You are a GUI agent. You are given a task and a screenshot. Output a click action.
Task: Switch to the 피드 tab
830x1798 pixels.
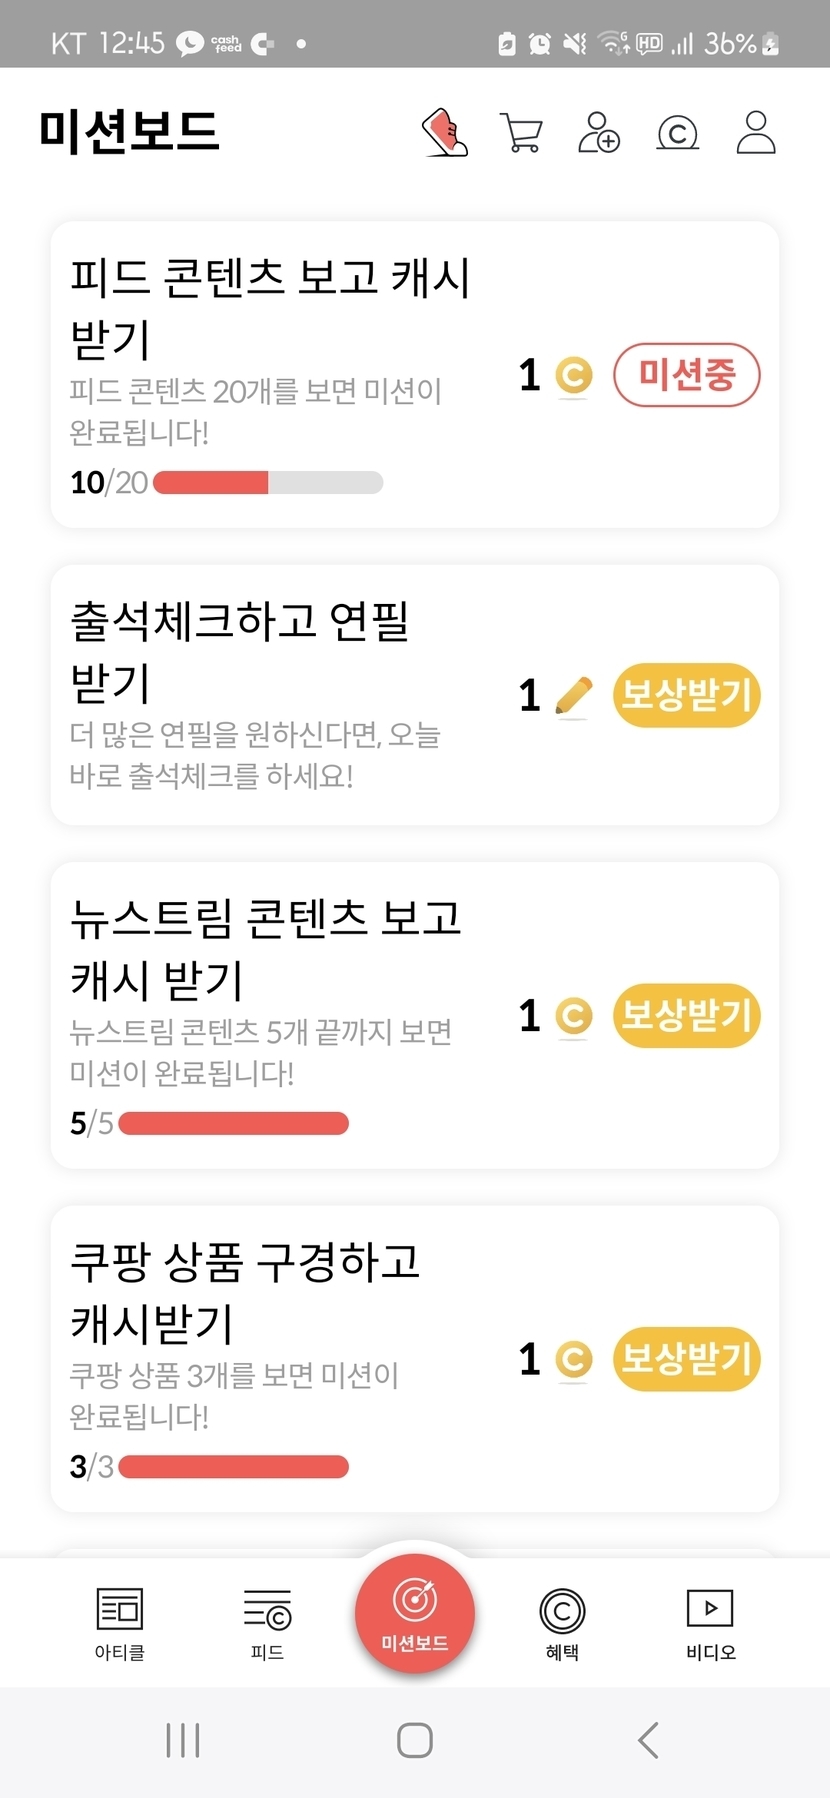click(x=267, y=1622)
